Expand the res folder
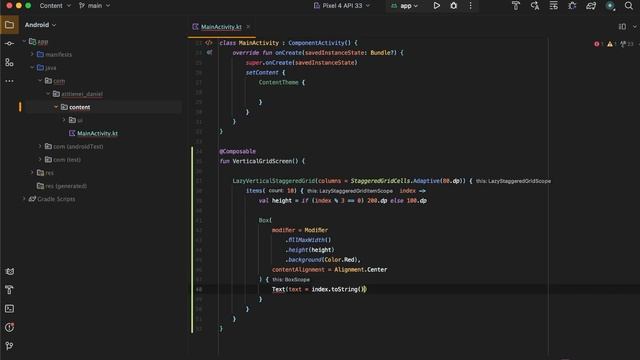 [x=32, y=173]
